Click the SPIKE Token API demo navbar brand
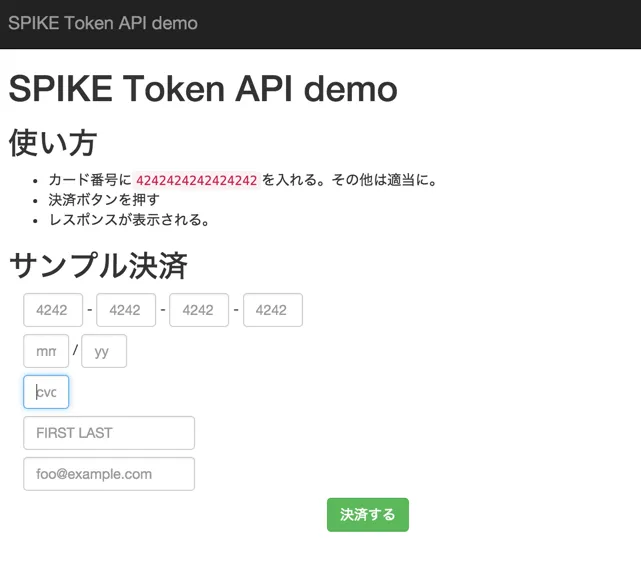Image resolution: width=641 pixels, height=564 pixels. [103, 23]
